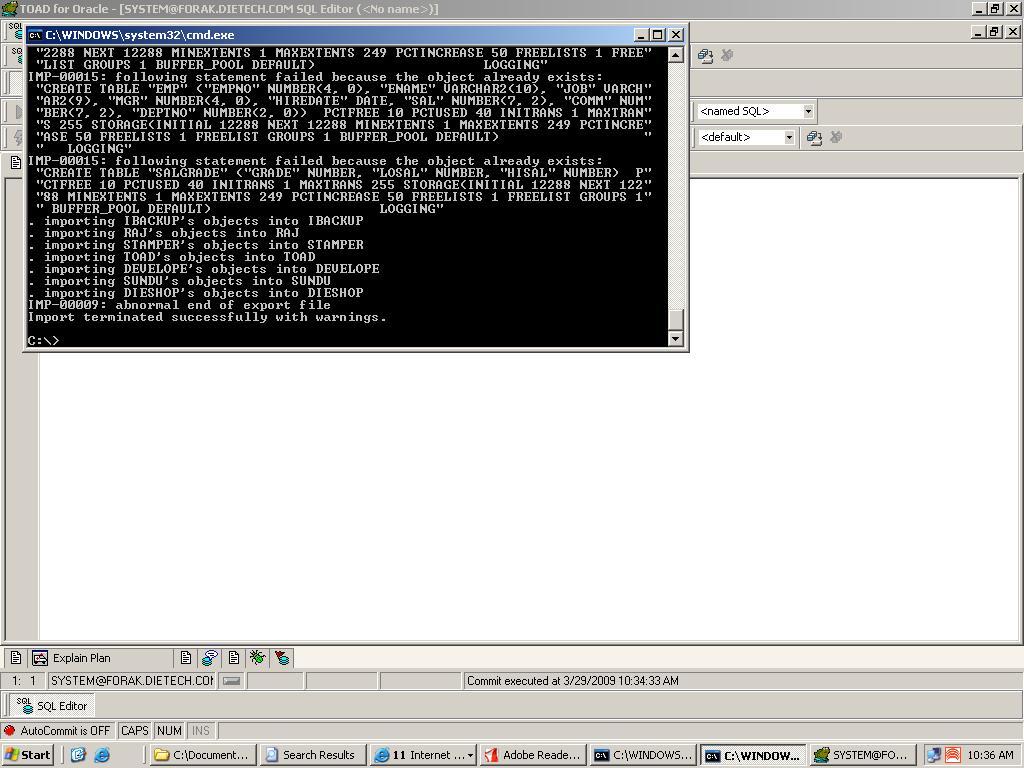The image size is (1024, 768).
Task: Switch to Search Results taskbar button
Action: pos(312,755)
